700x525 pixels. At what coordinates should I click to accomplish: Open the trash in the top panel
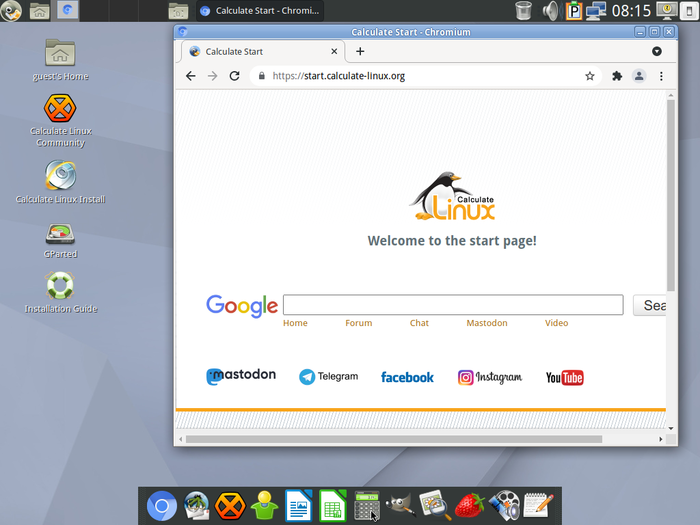point(523,11)
